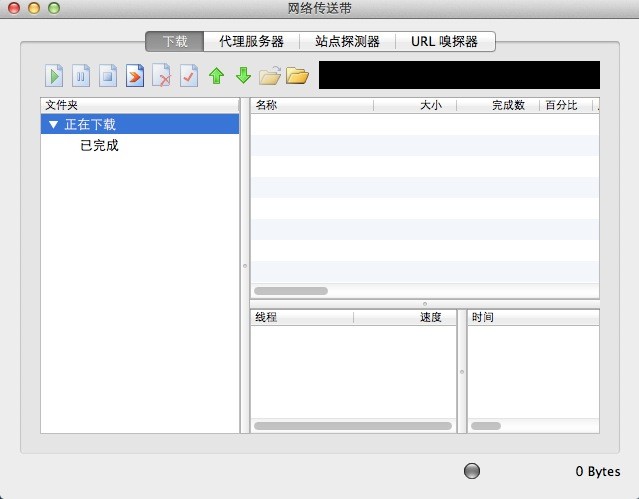
Task: Click the stop download icon
Action: (108, 76)
